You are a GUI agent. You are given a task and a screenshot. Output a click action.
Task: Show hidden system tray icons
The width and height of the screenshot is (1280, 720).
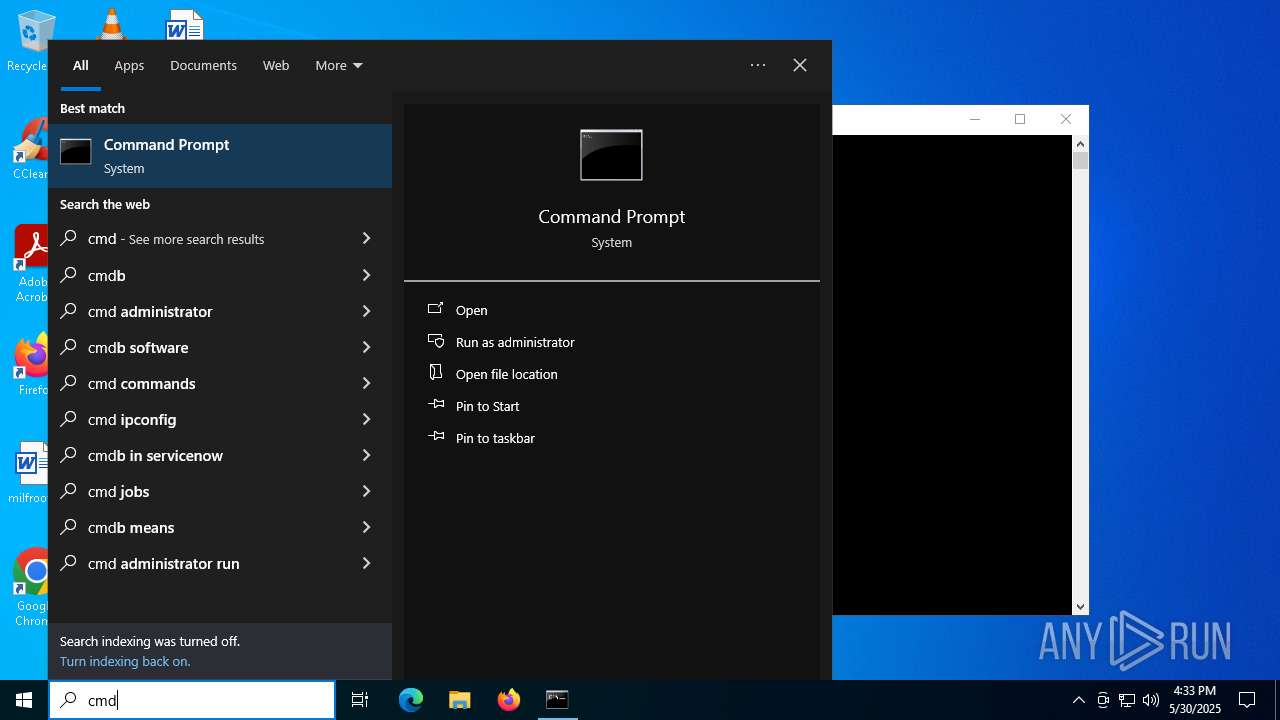(x=1078, y=700)
